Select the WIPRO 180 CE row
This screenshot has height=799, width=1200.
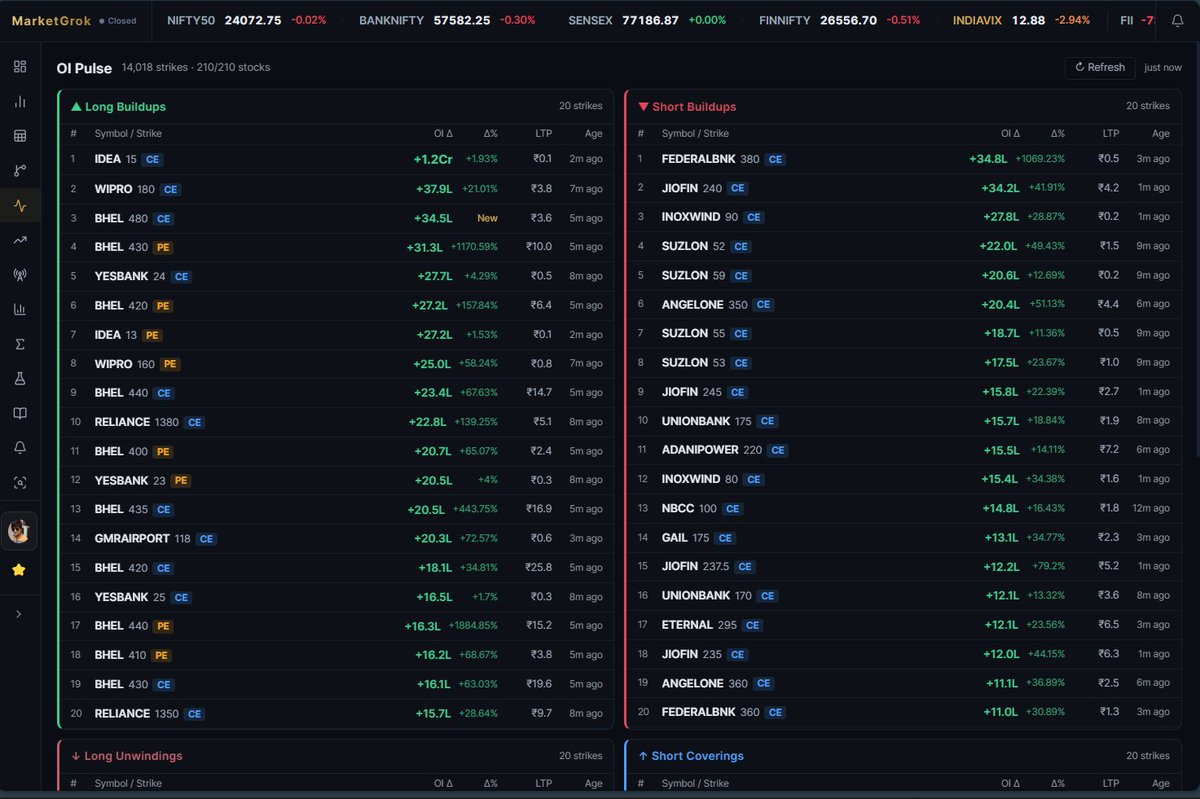click(336, 189)
